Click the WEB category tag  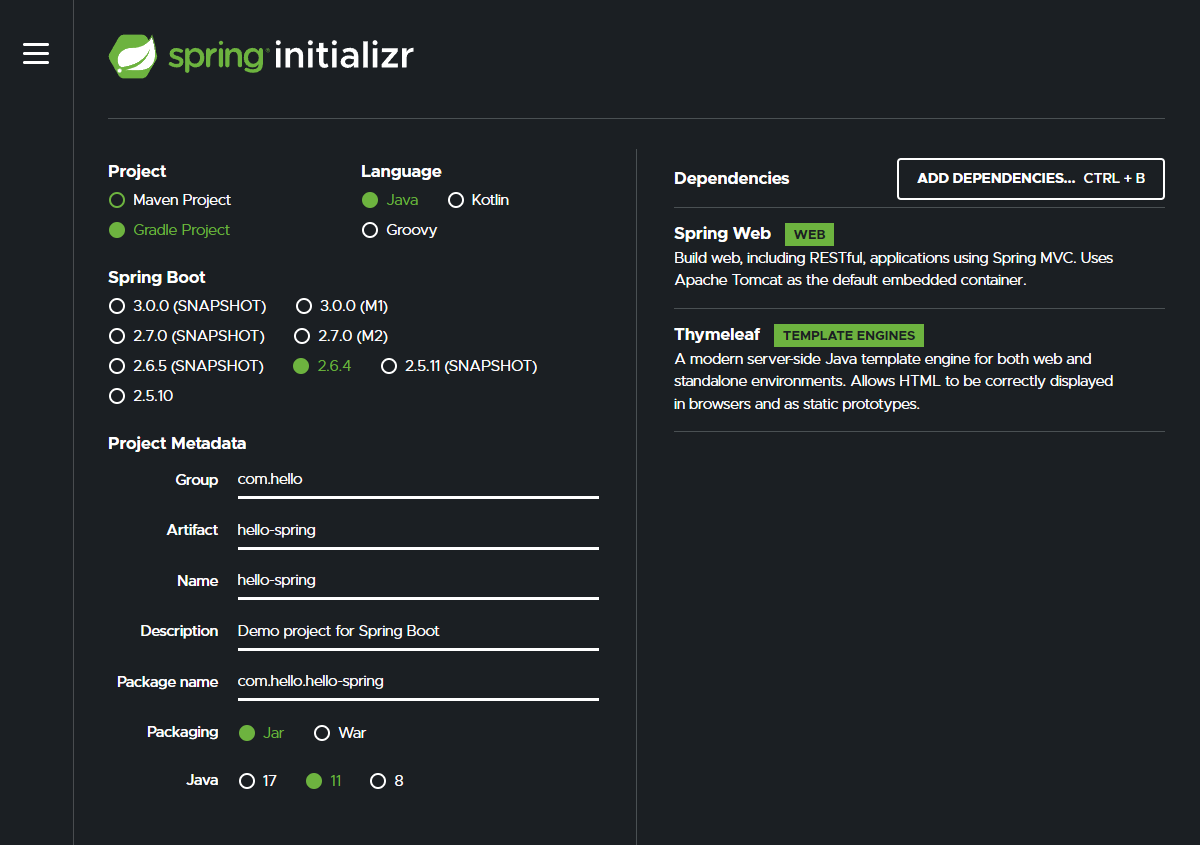coord(809,234)
